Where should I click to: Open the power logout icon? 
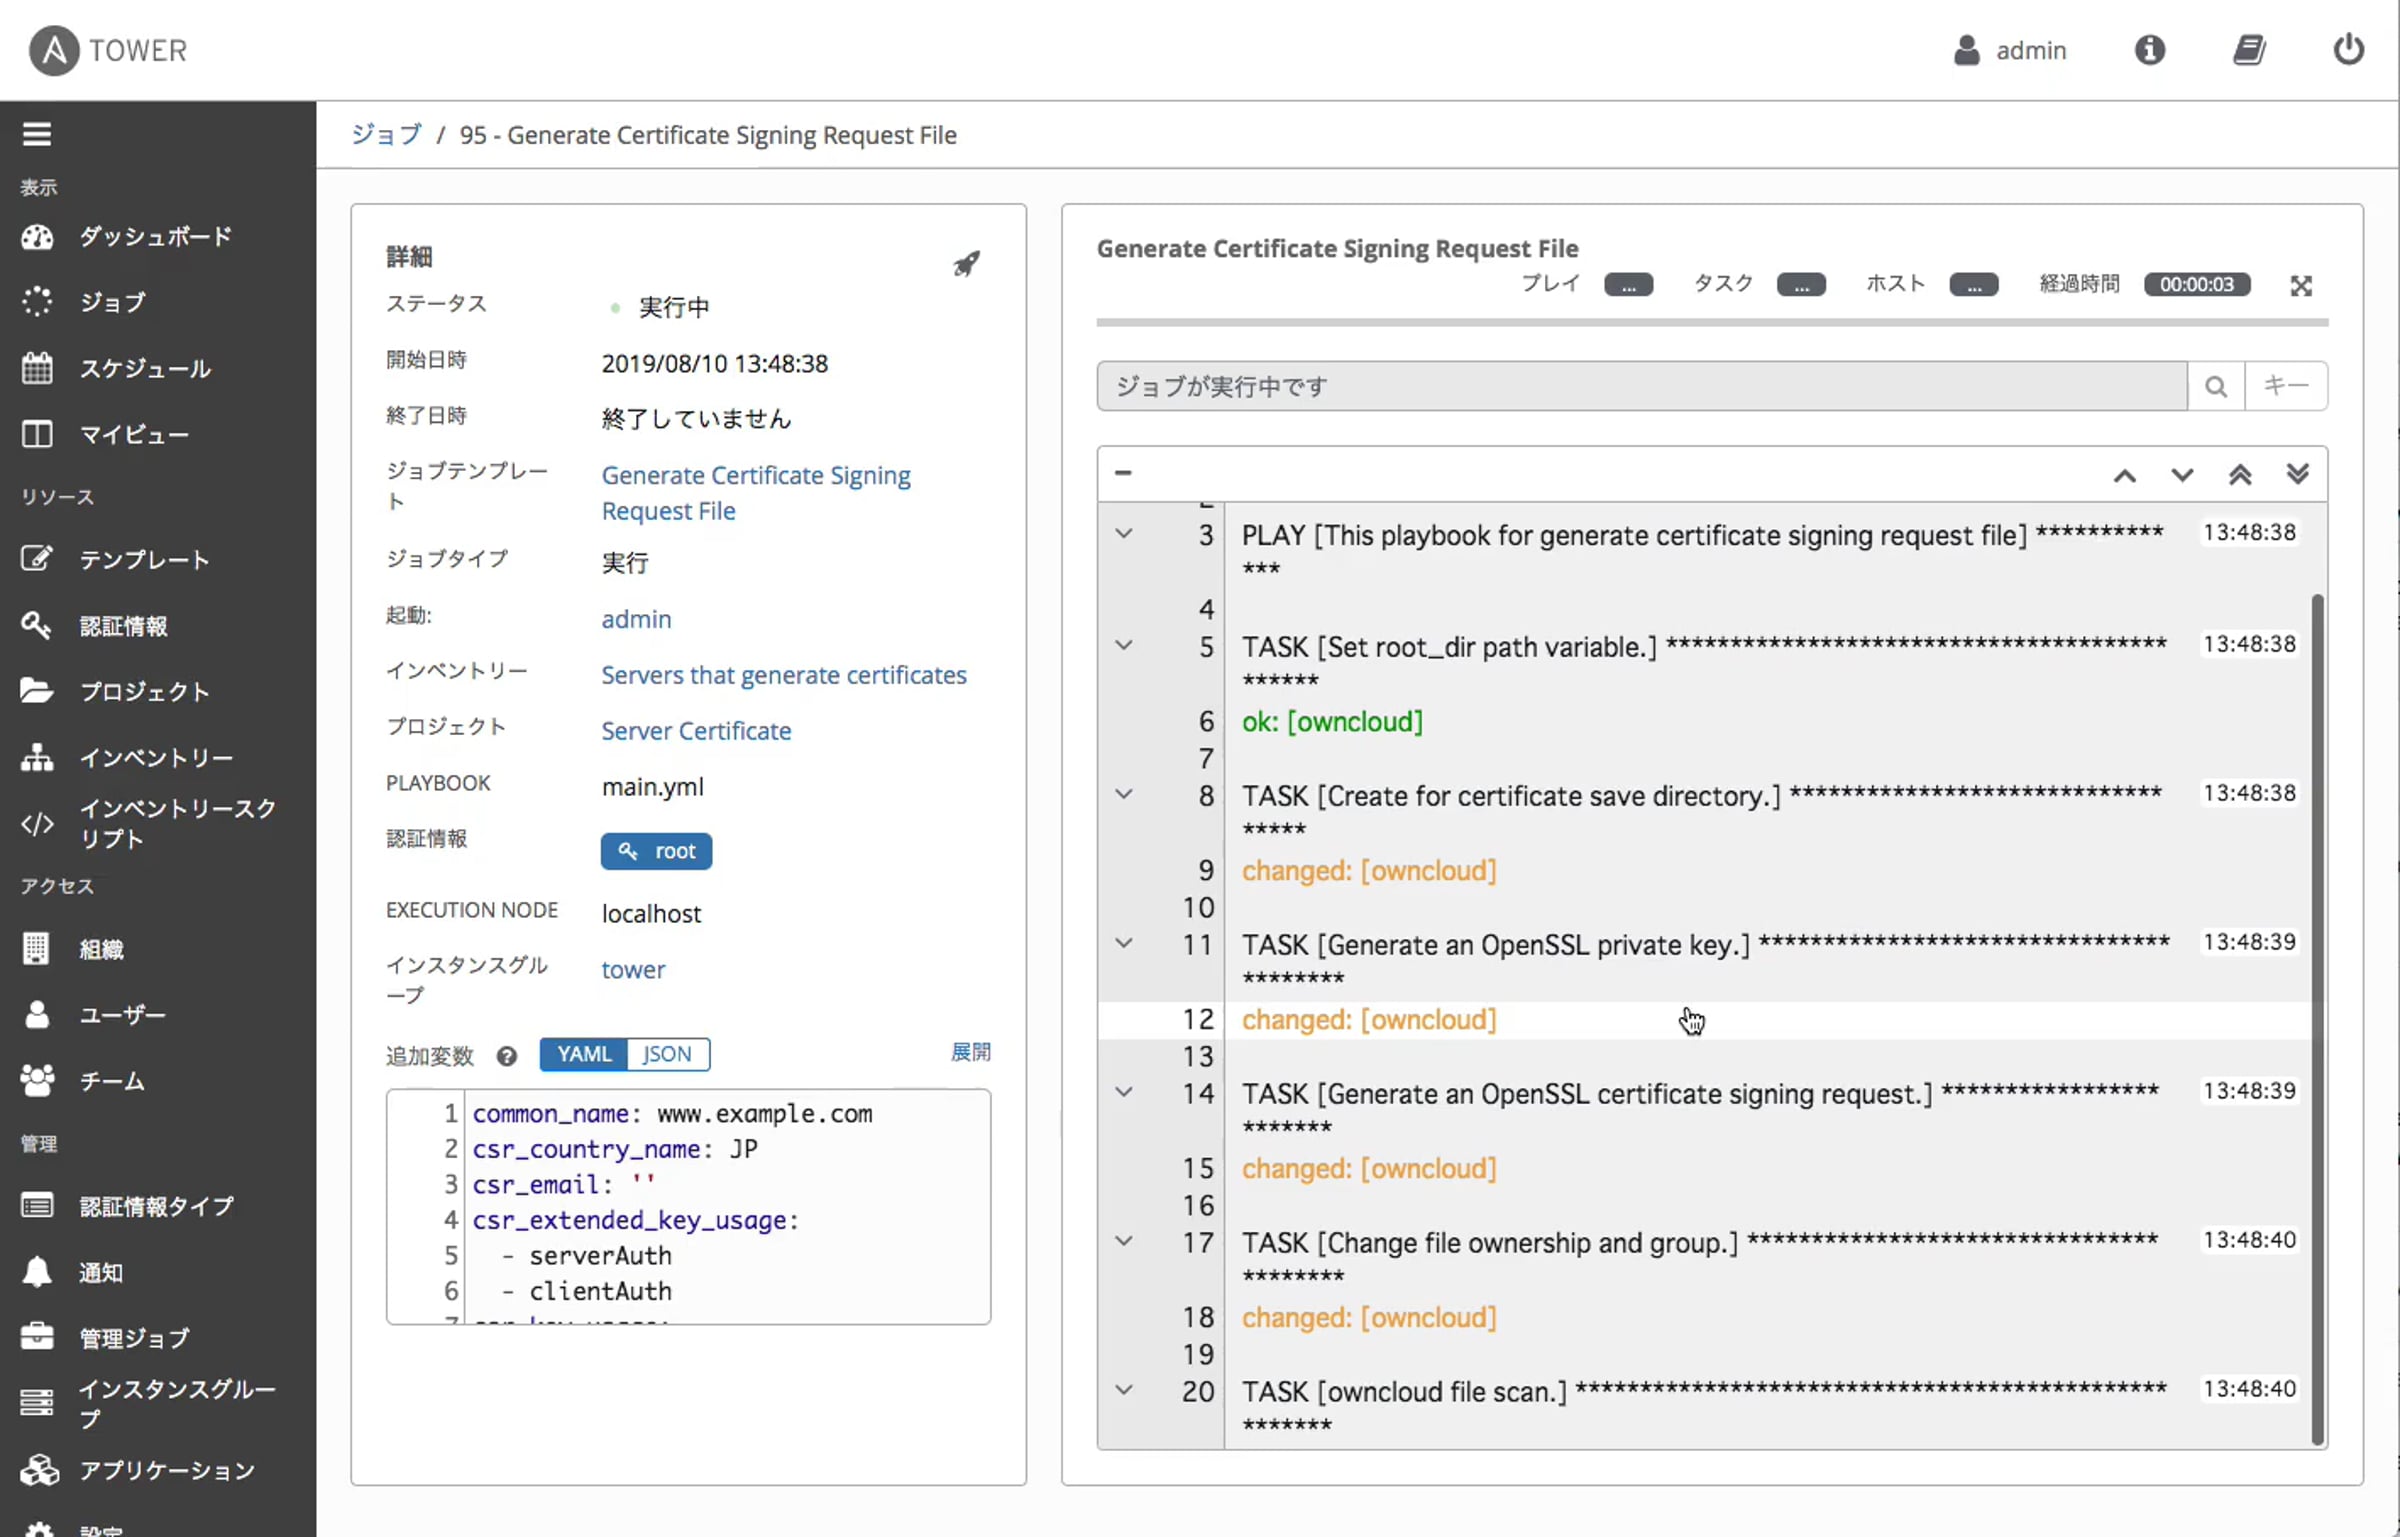click(x=2348, y=49)
